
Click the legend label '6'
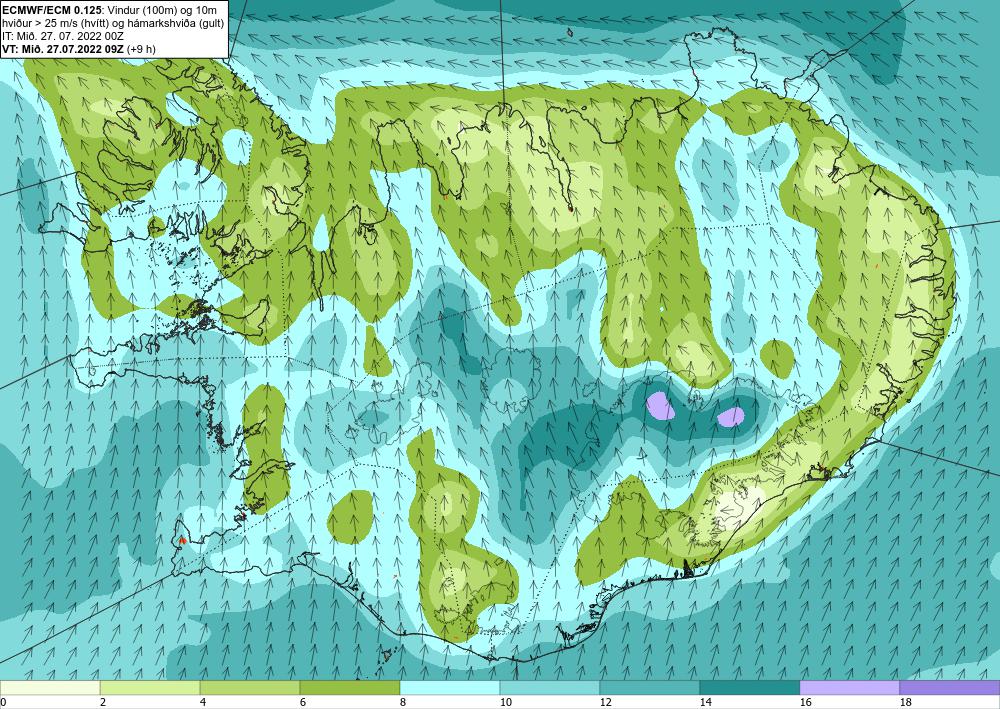(302, 703)
